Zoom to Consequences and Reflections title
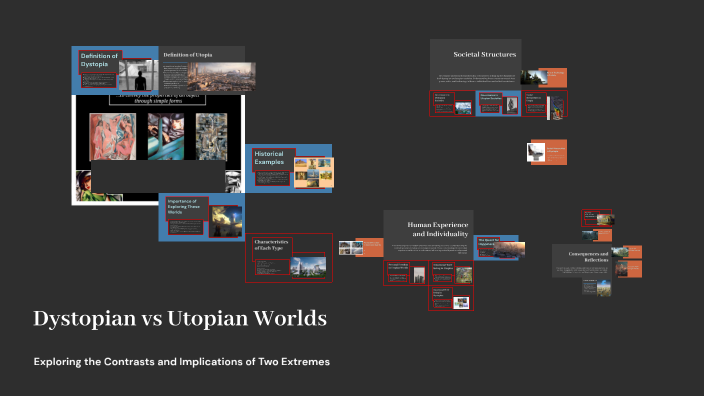704x396 pixels. click(x=588, y=257)
